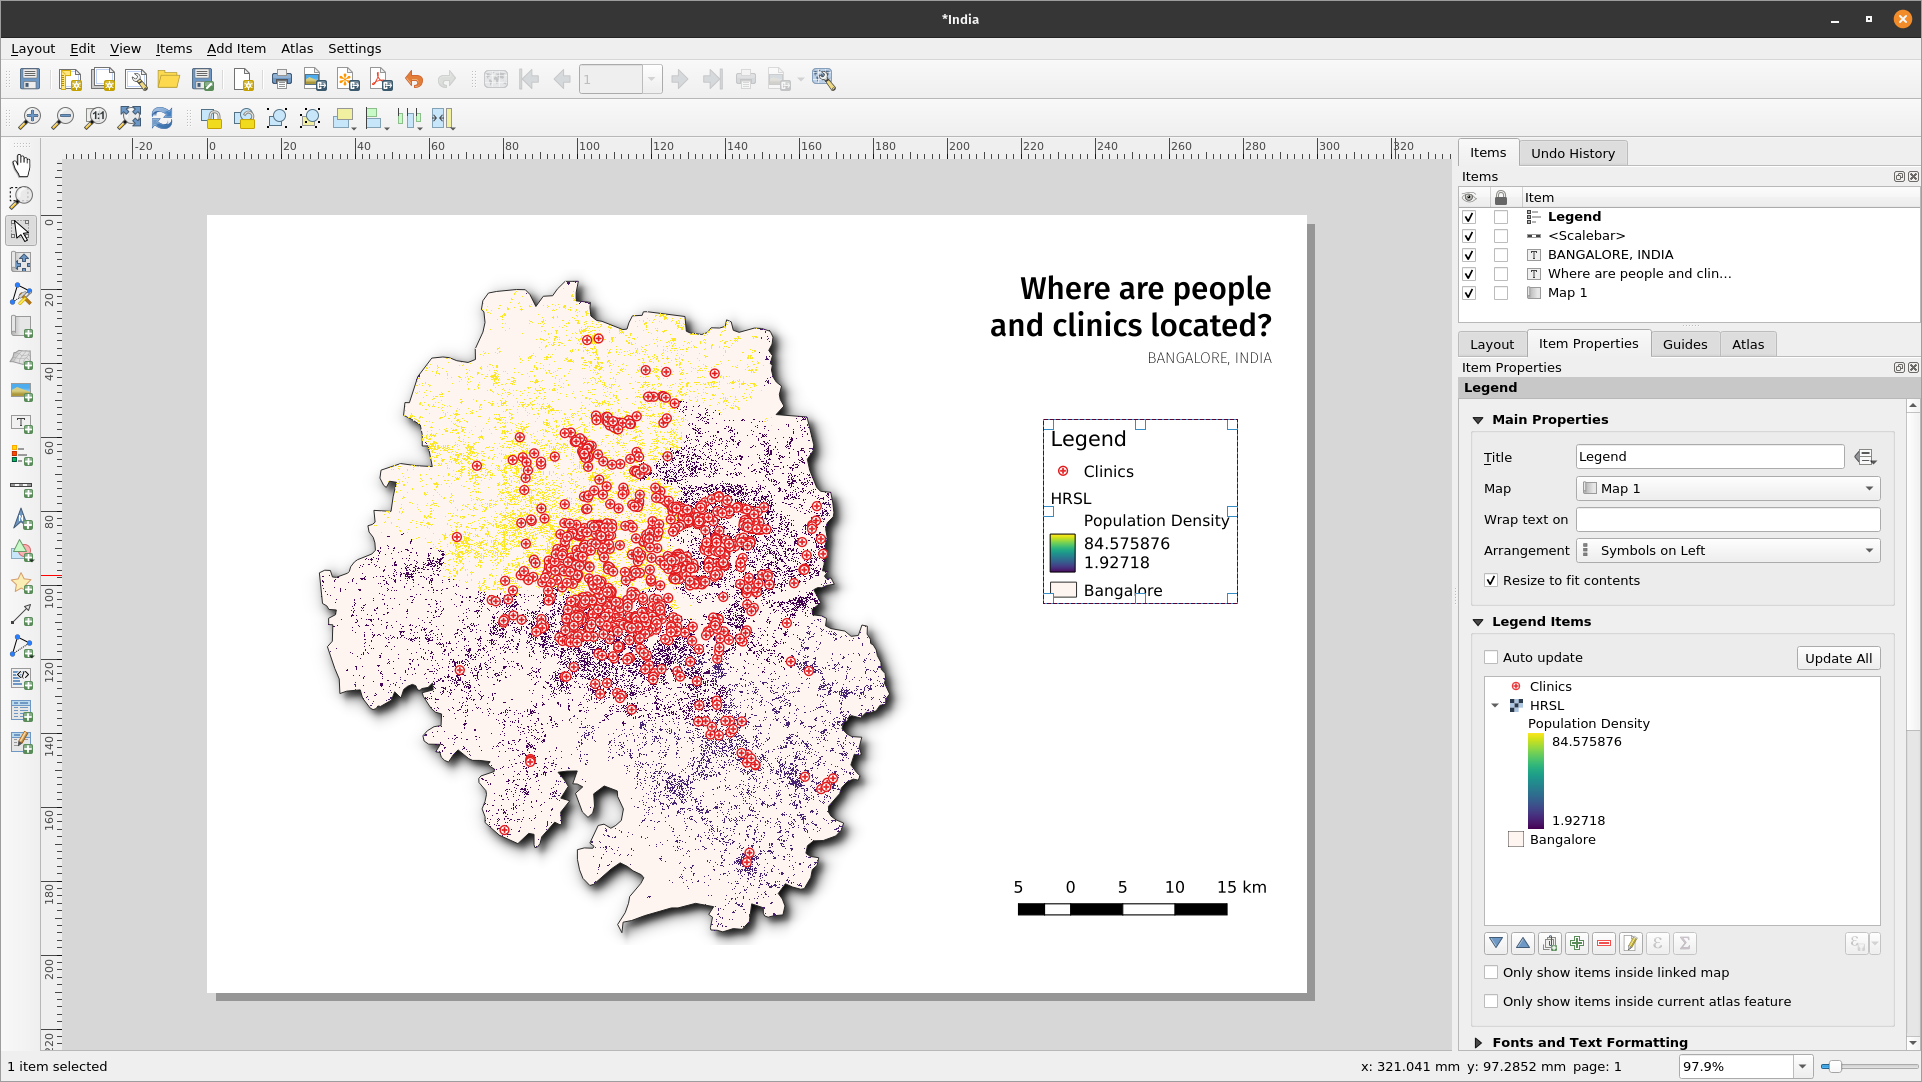Viewport: 1922px width, 1082px height.
Task: Click Zoom Out toolbar icon
Action: pyautogui.click(x=63, y=118)
